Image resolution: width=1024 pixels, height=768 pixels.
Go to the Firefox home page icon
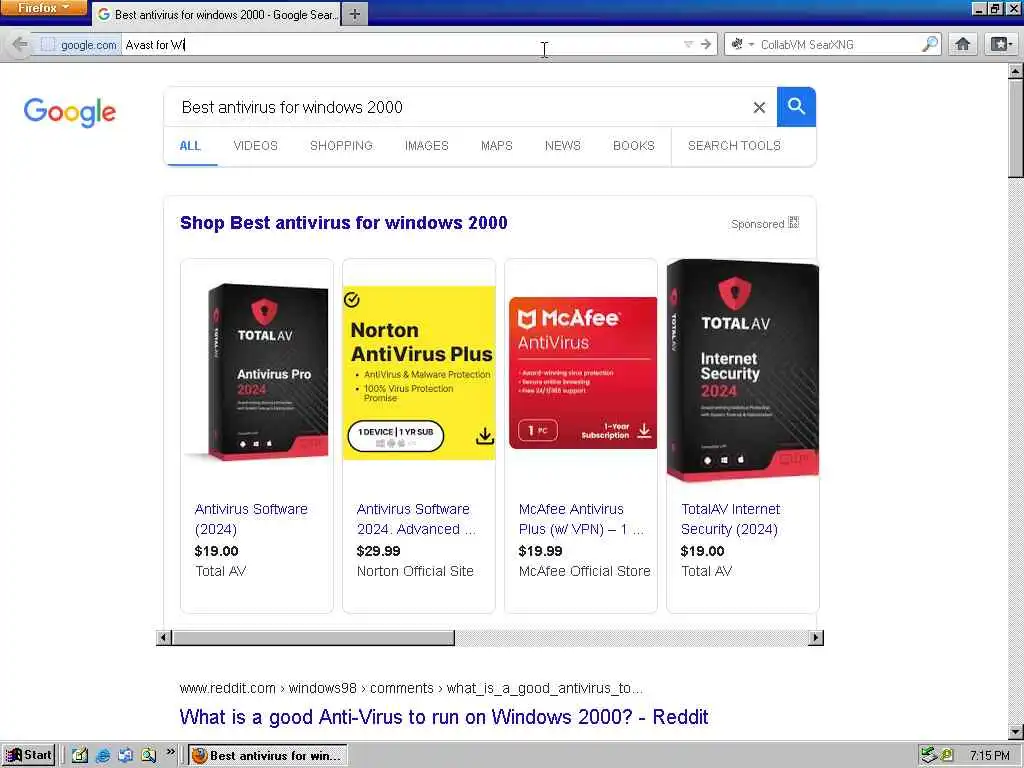point(963,44)
